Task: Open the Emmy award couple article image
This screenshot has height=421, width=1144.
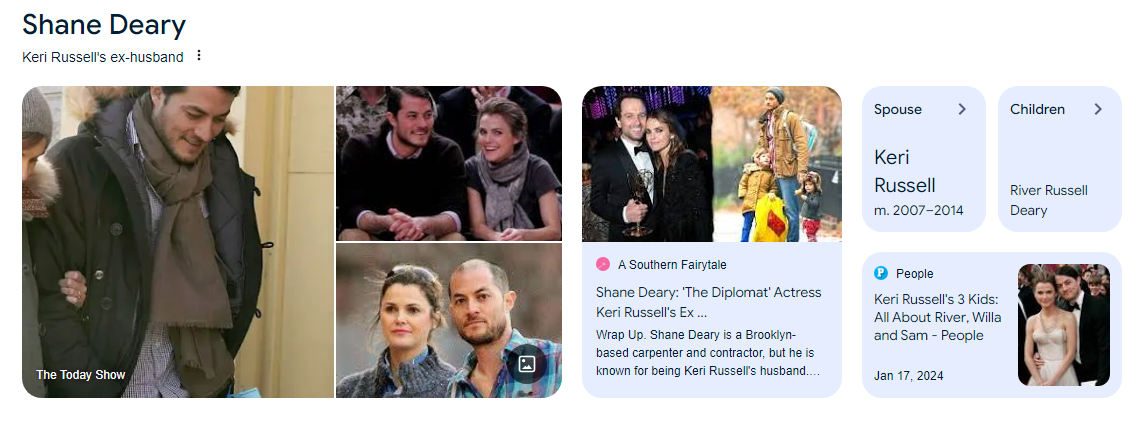Action: pos(711,164)
